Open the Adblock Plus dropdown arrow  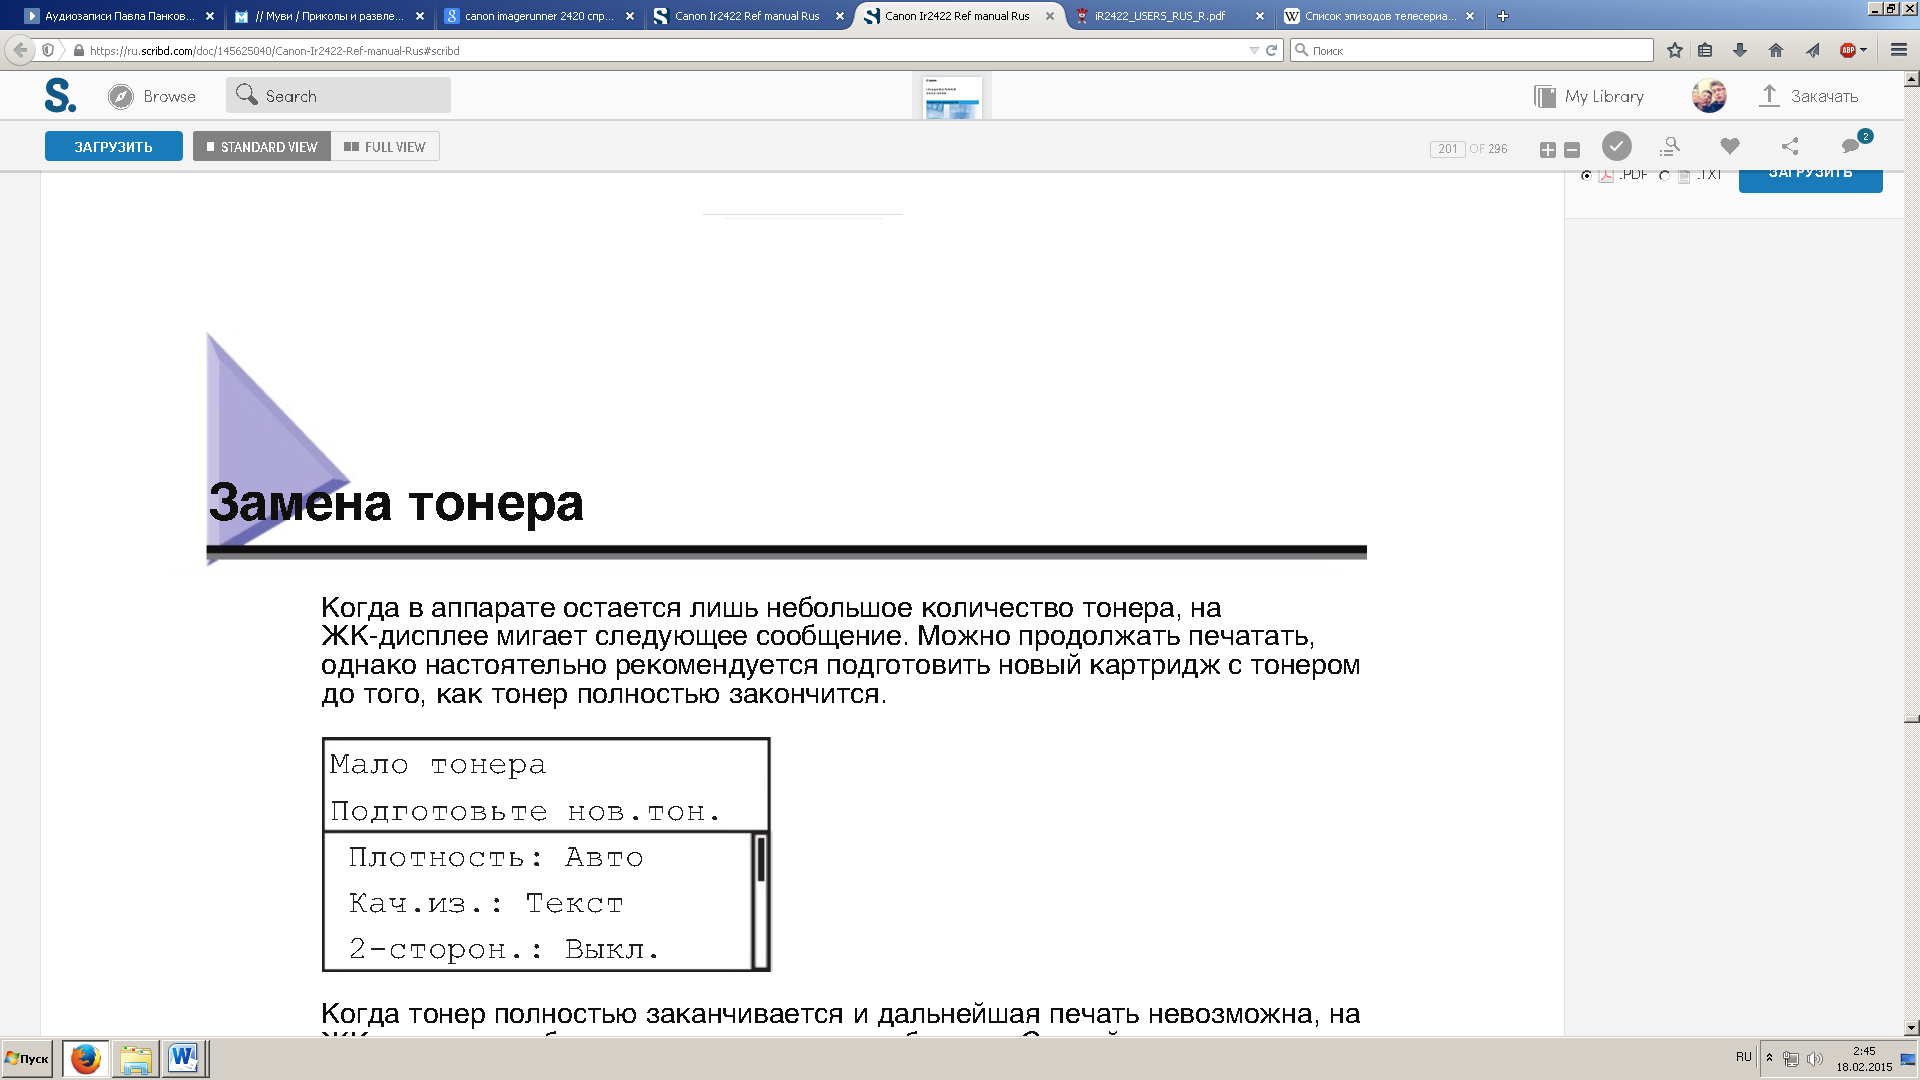point(1864,50)
